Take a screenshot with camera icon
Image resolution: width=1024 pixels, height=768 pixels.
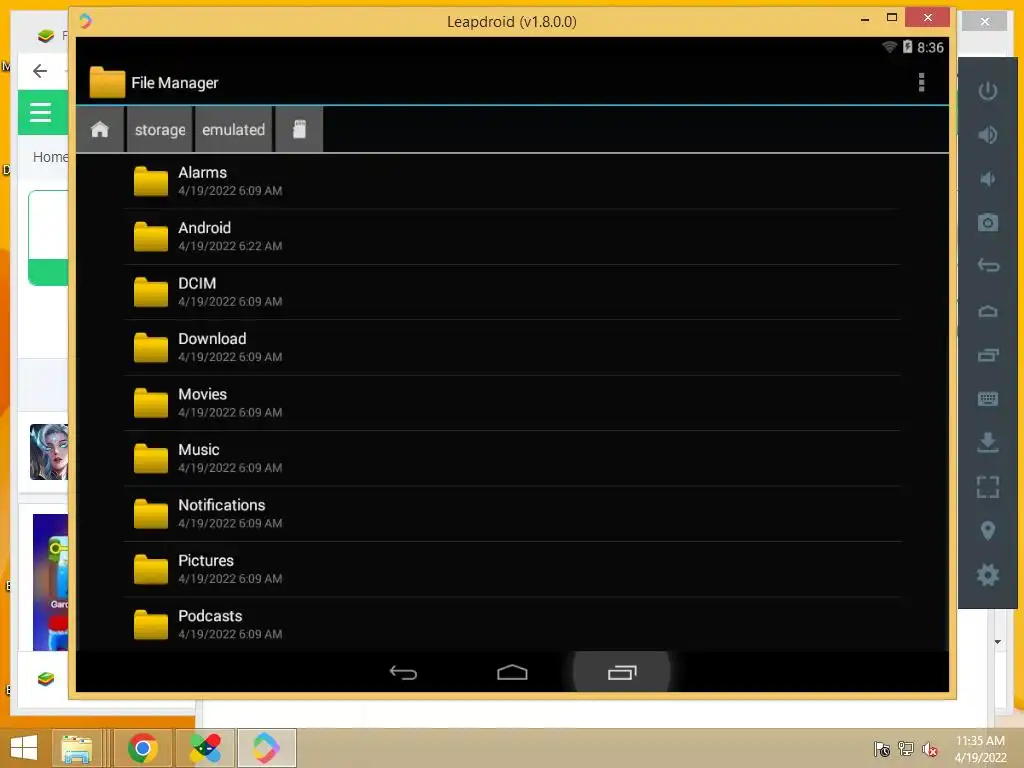coord(987,223)
